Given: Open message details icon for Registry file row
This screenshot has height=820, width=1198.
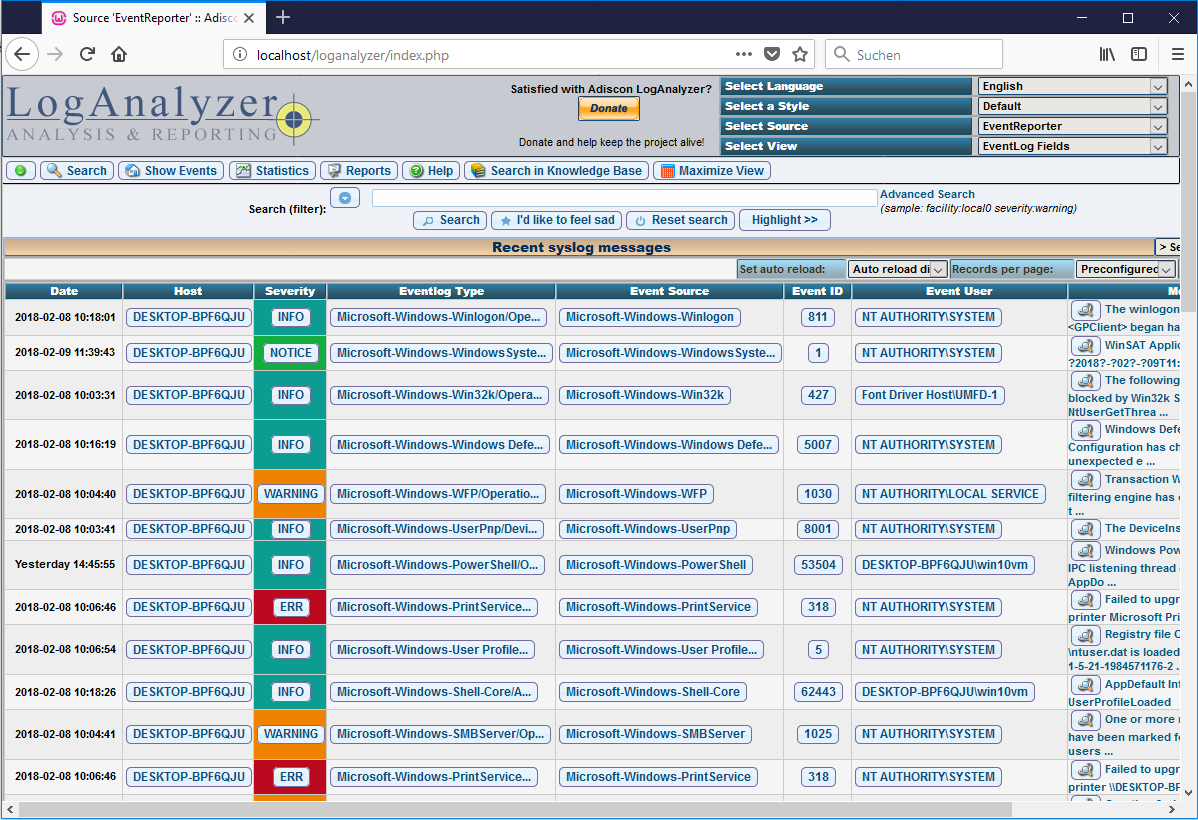Looking at the screenshot, I should pyautogui.click(x=1084, y=634).
